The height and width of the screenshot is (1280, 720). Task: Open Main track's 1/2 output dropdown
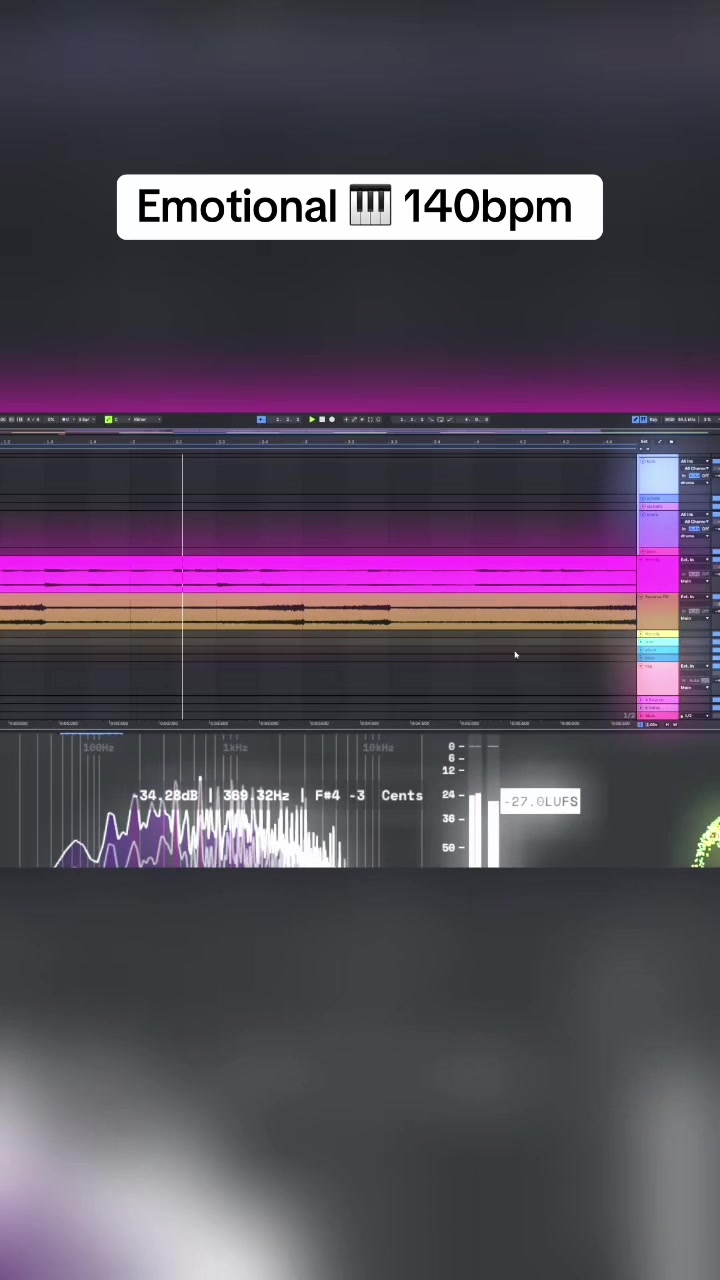pos(696,716)
